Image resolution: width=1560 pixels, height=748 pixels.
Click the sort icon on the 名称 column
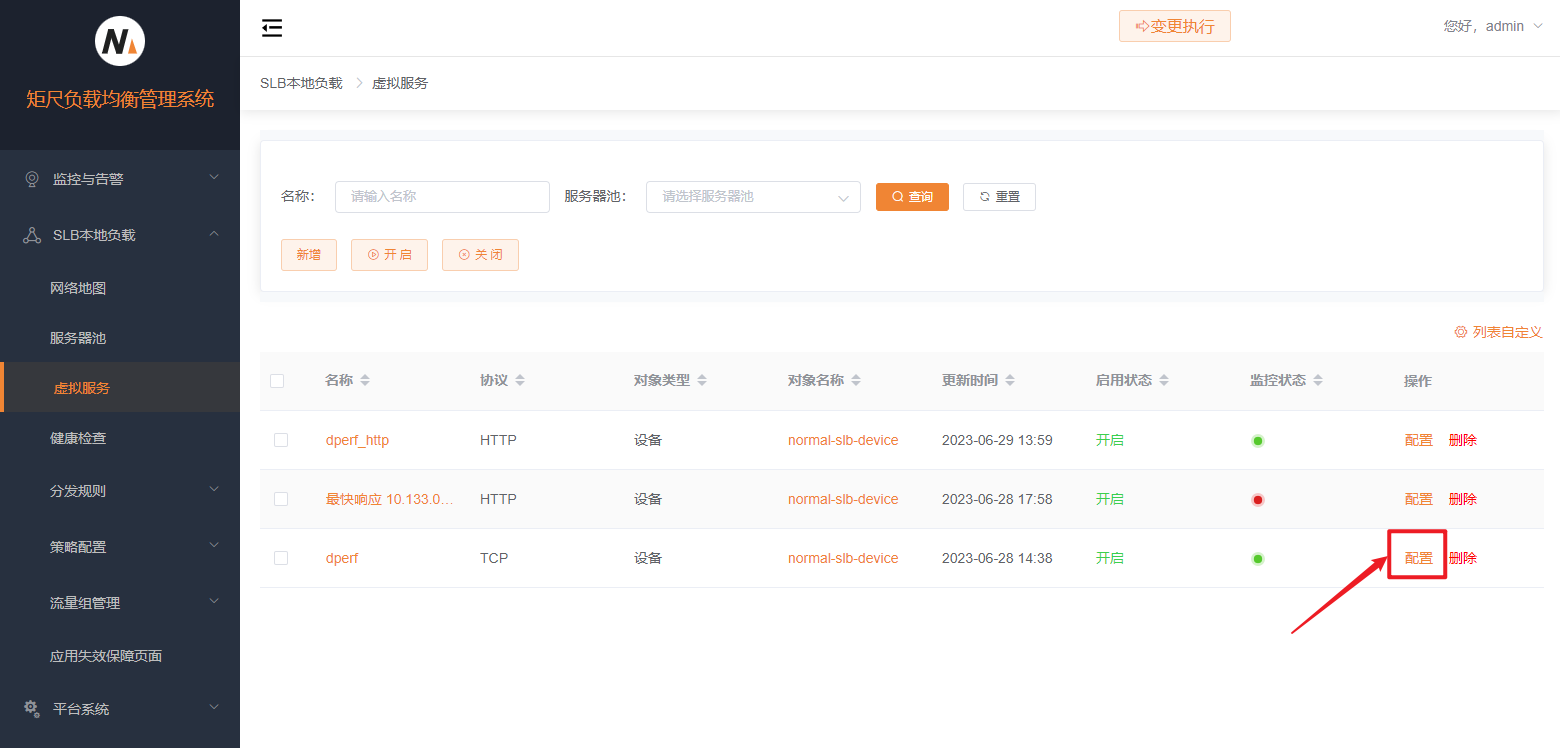coord(365,381)
